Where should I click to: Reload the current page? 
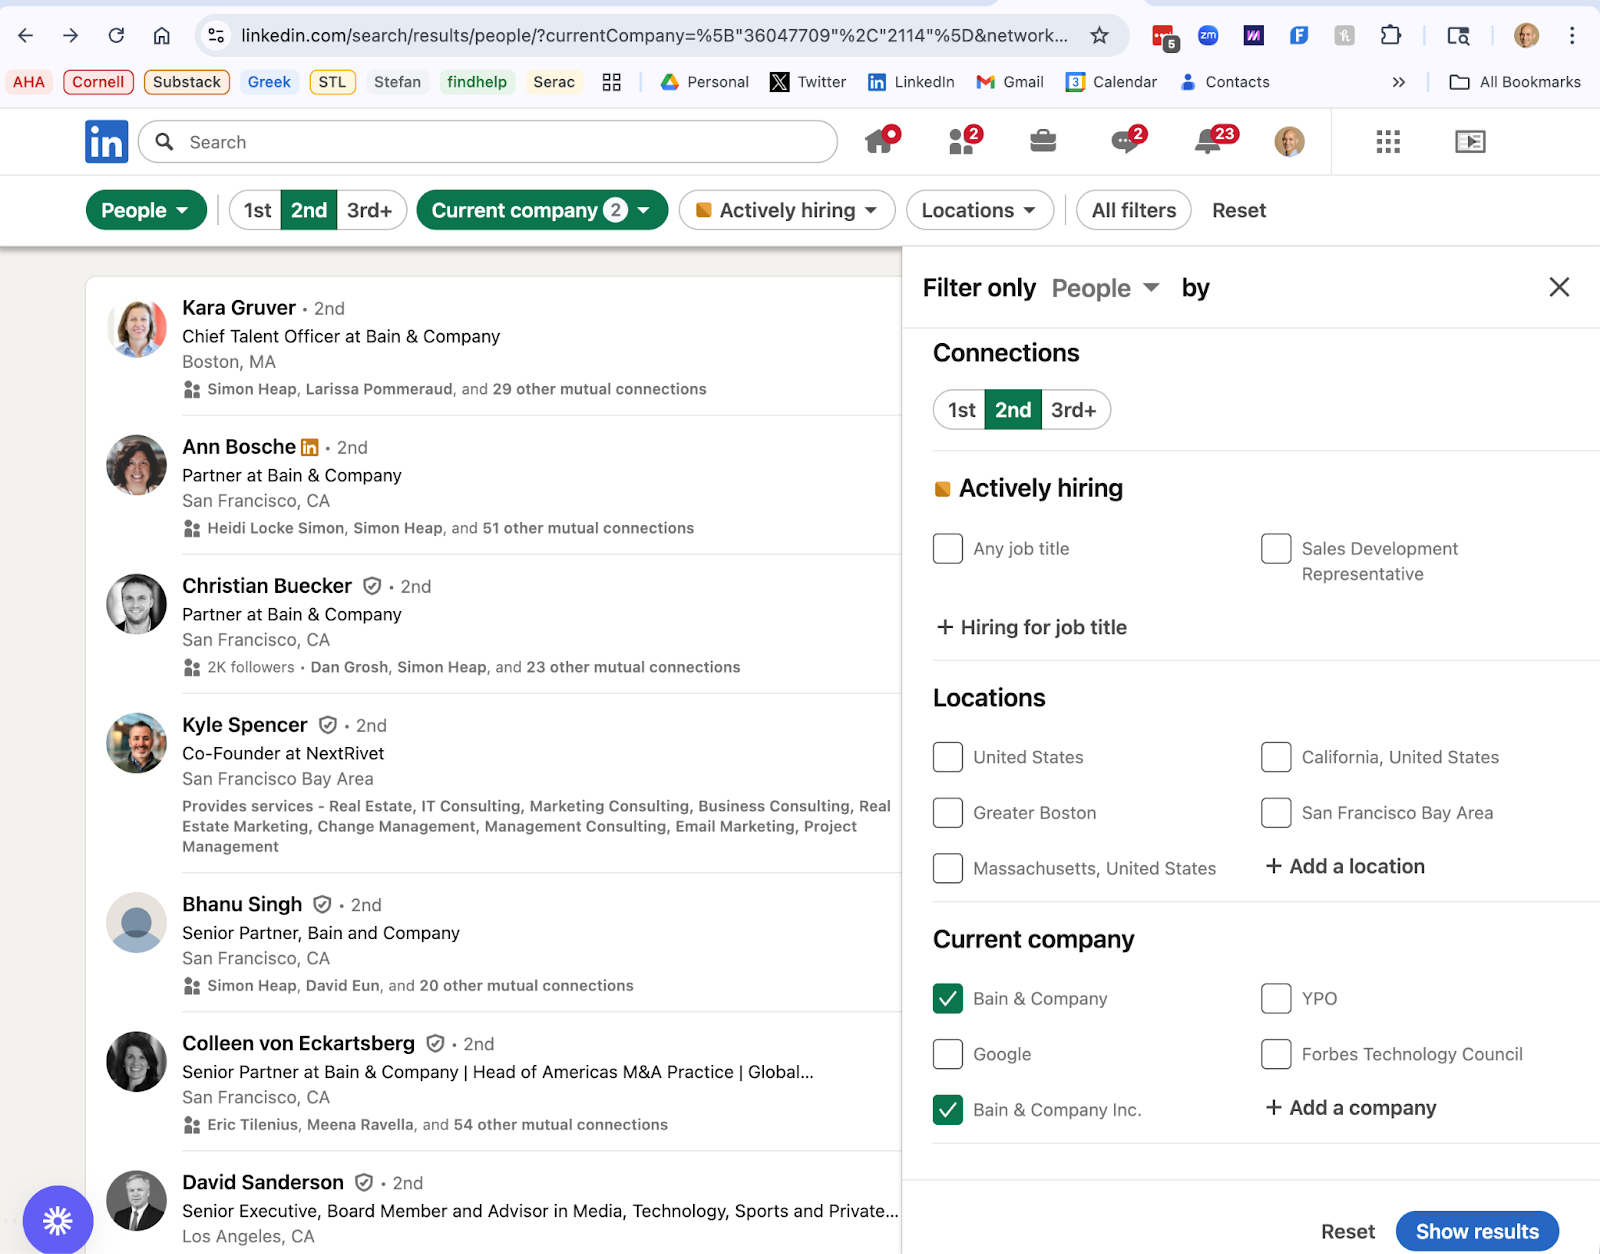(x=116, y=36)
